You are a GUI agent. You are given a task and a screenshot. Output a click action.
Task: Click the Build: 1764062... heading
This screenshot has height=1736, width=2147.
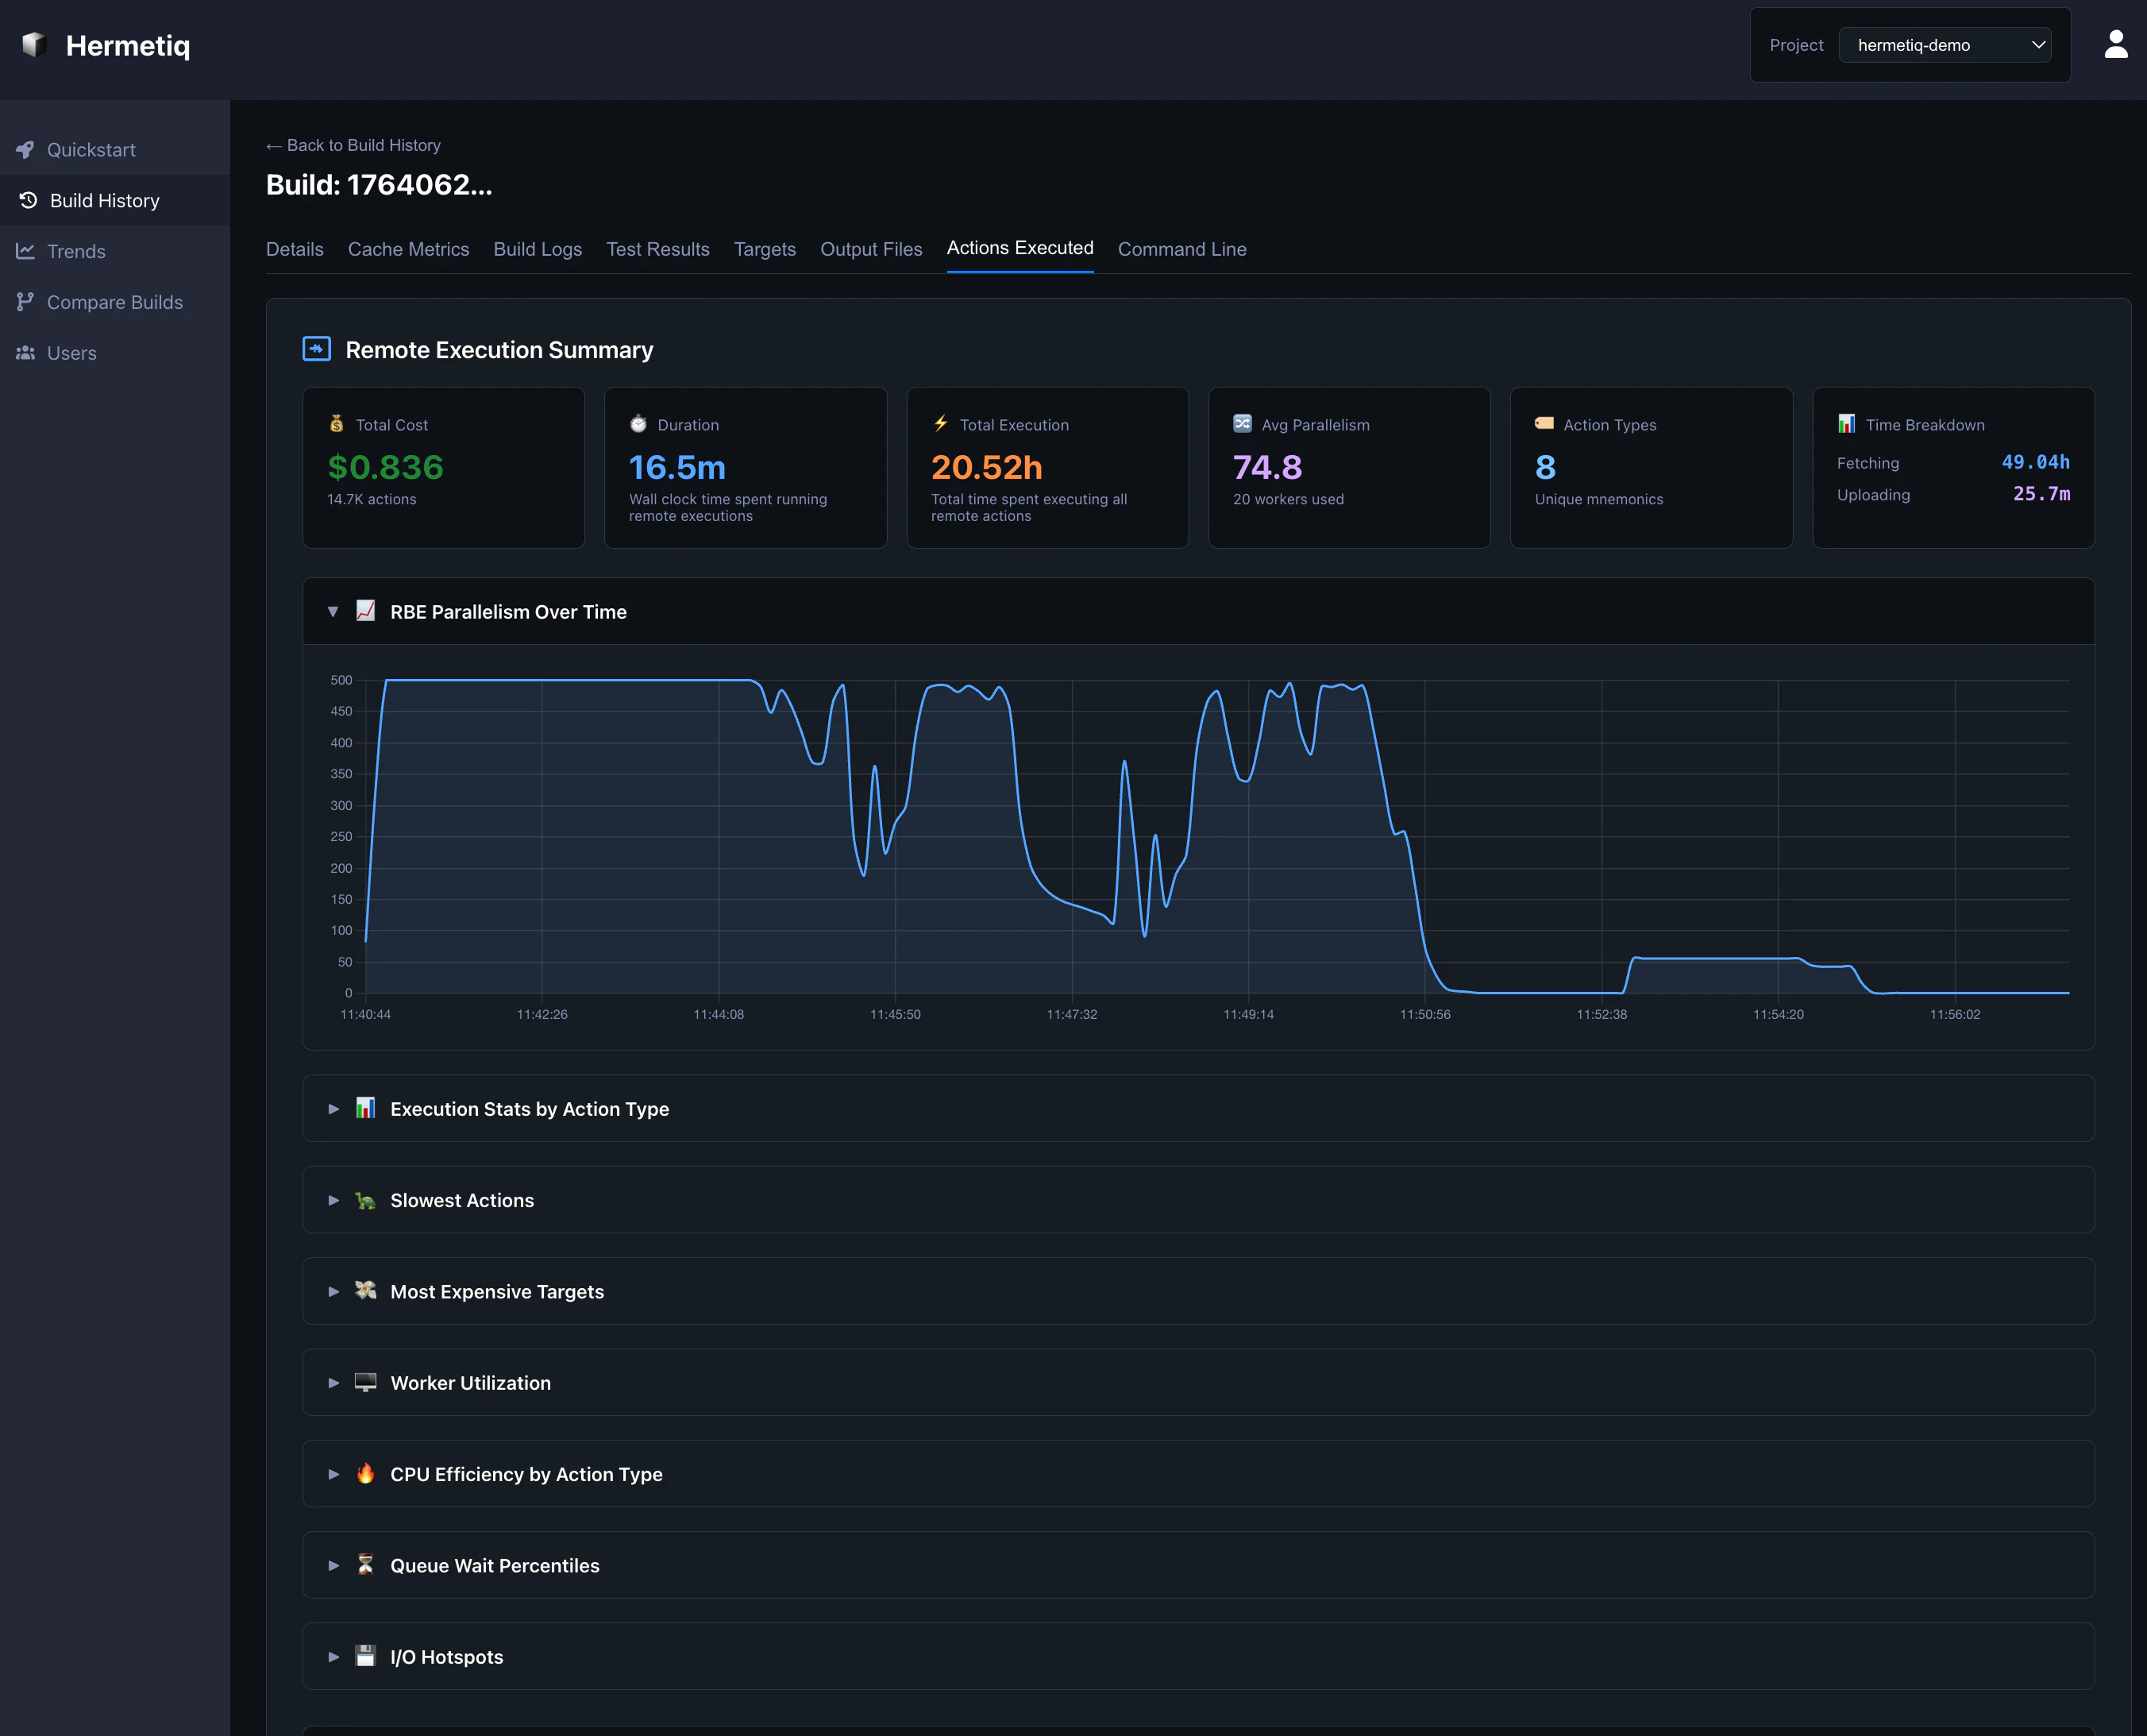click(x=379, y=185)
